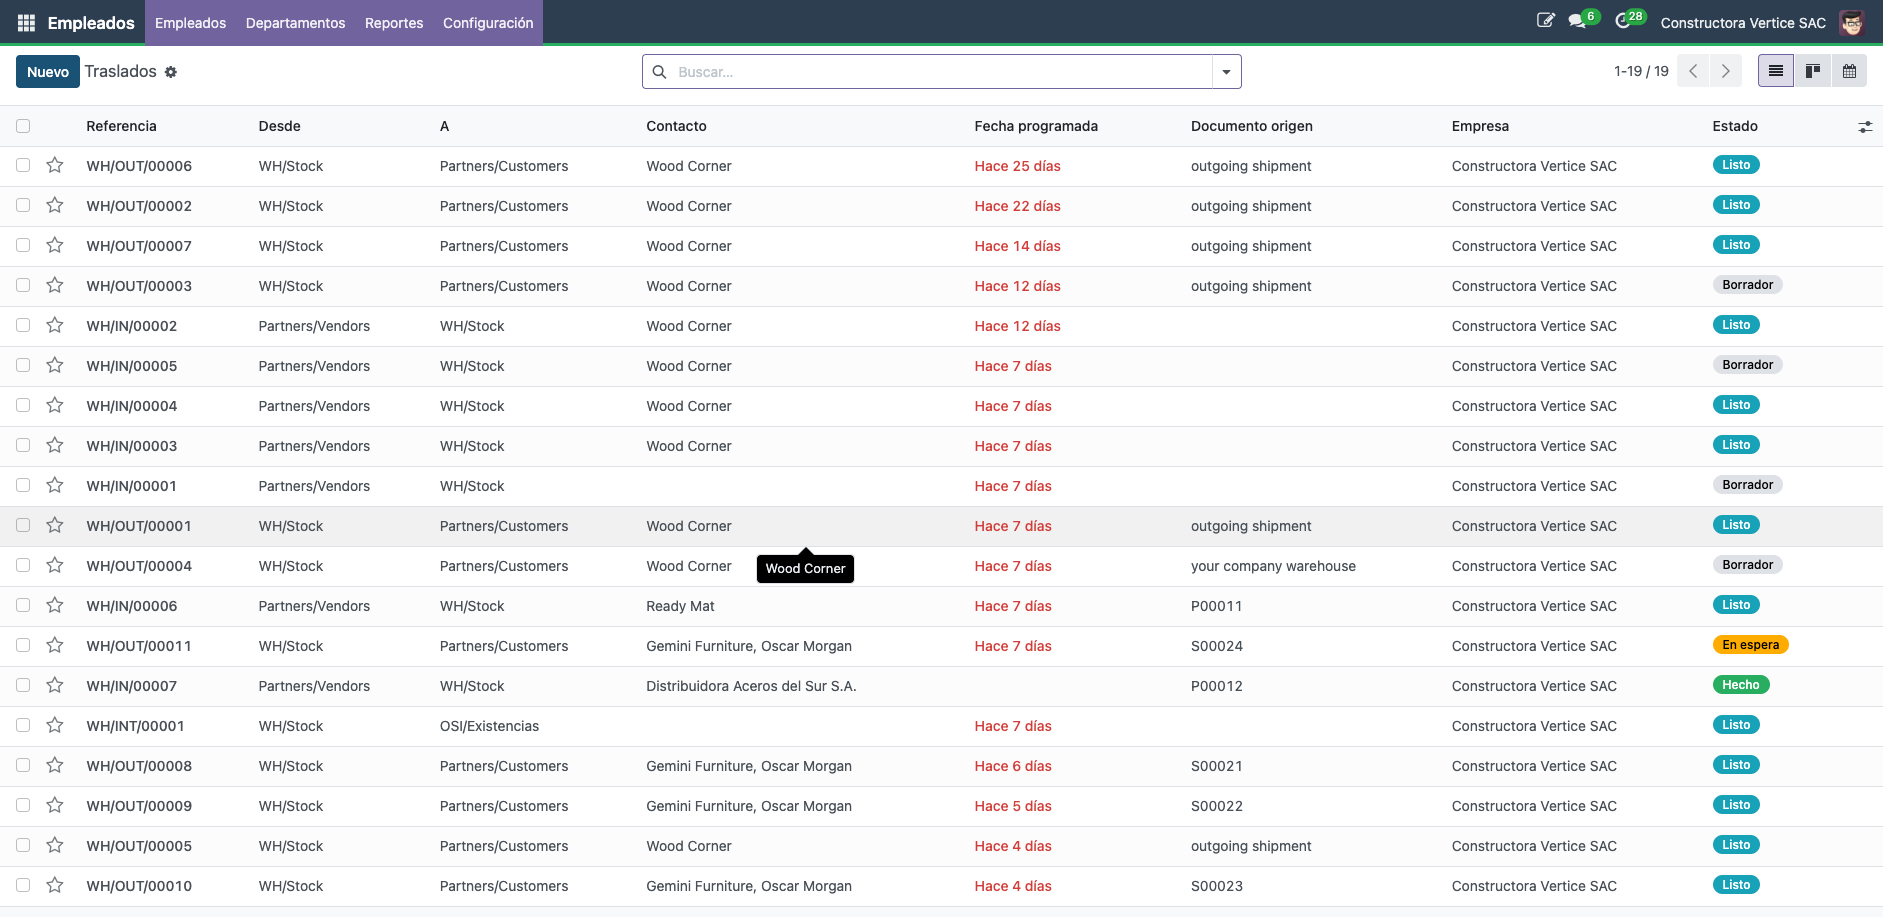
Task: Star the WH/OUT/00007 transfer
Action: (x=55, y=245)
